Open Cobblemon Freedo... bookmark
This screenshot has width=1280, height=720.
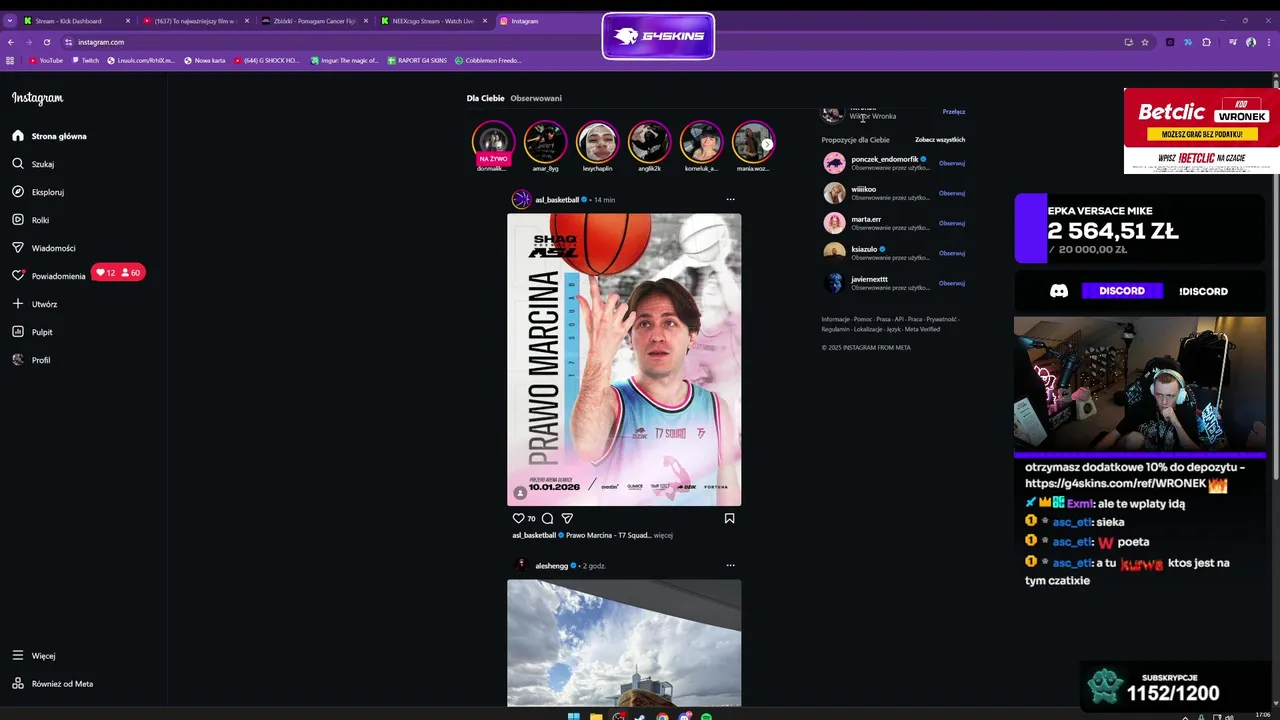tap(488, 60)
